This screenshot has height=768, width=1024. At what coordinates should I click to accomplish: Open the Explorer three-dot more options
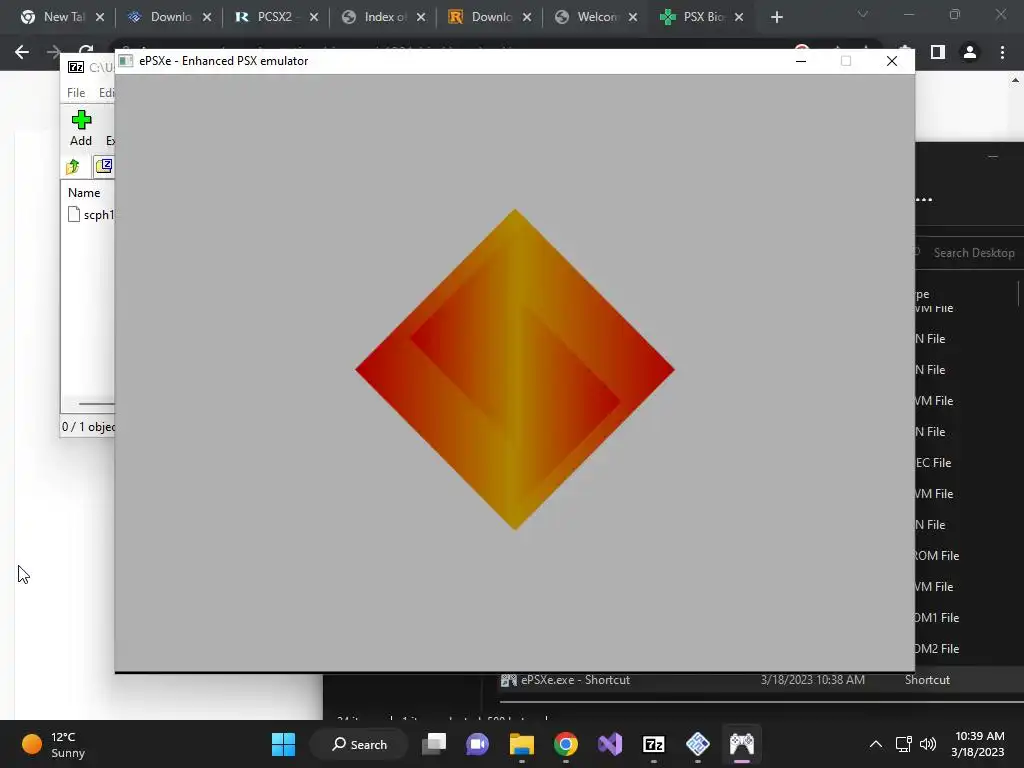coord(923,200)
